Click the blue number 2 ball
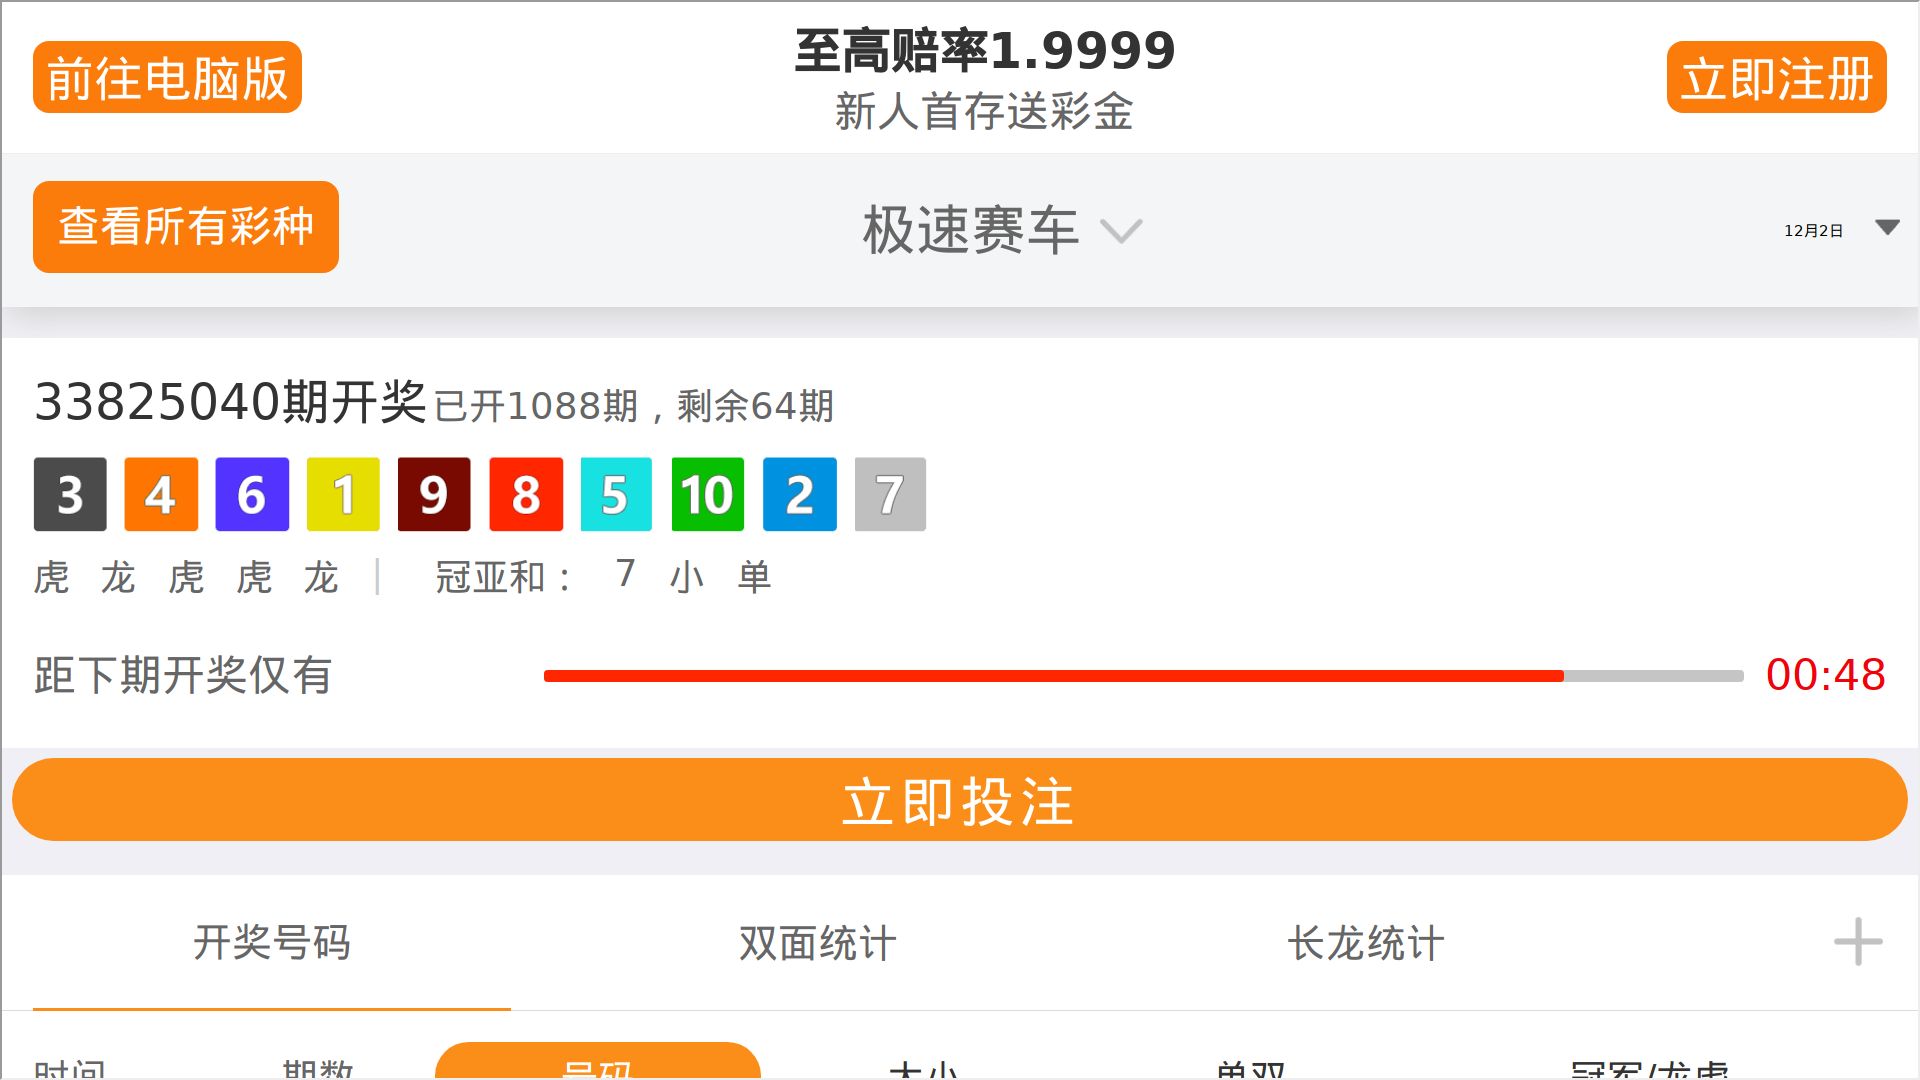The height and width of the screenshot is (1080, 1920). tap(799, 494)
